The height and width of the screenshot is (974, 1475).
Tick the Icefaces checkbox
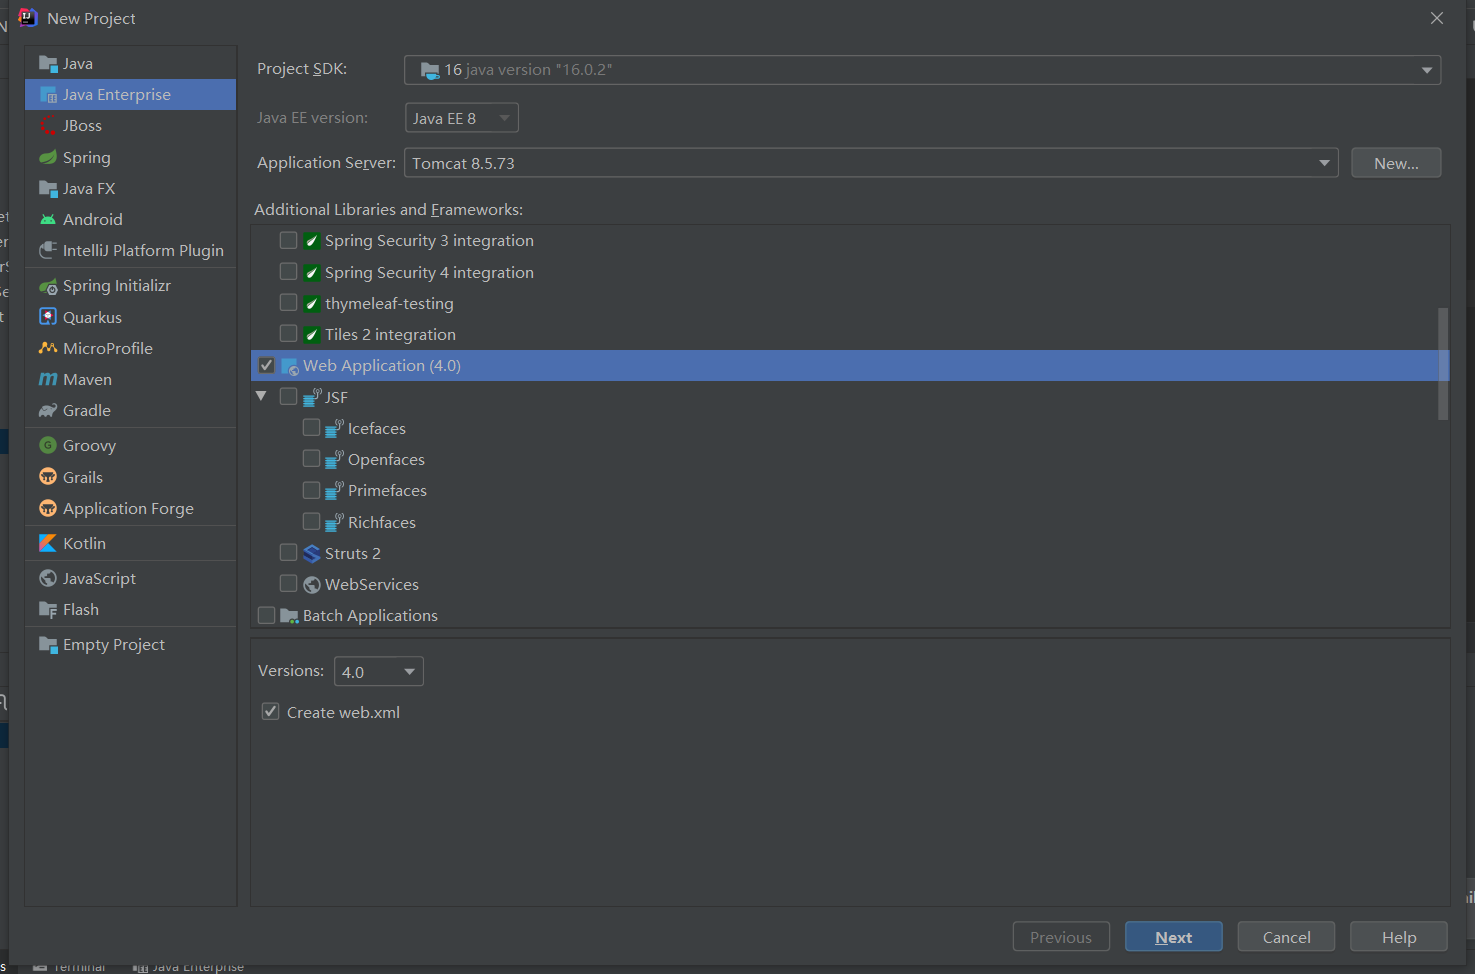(x=311, y=428)
